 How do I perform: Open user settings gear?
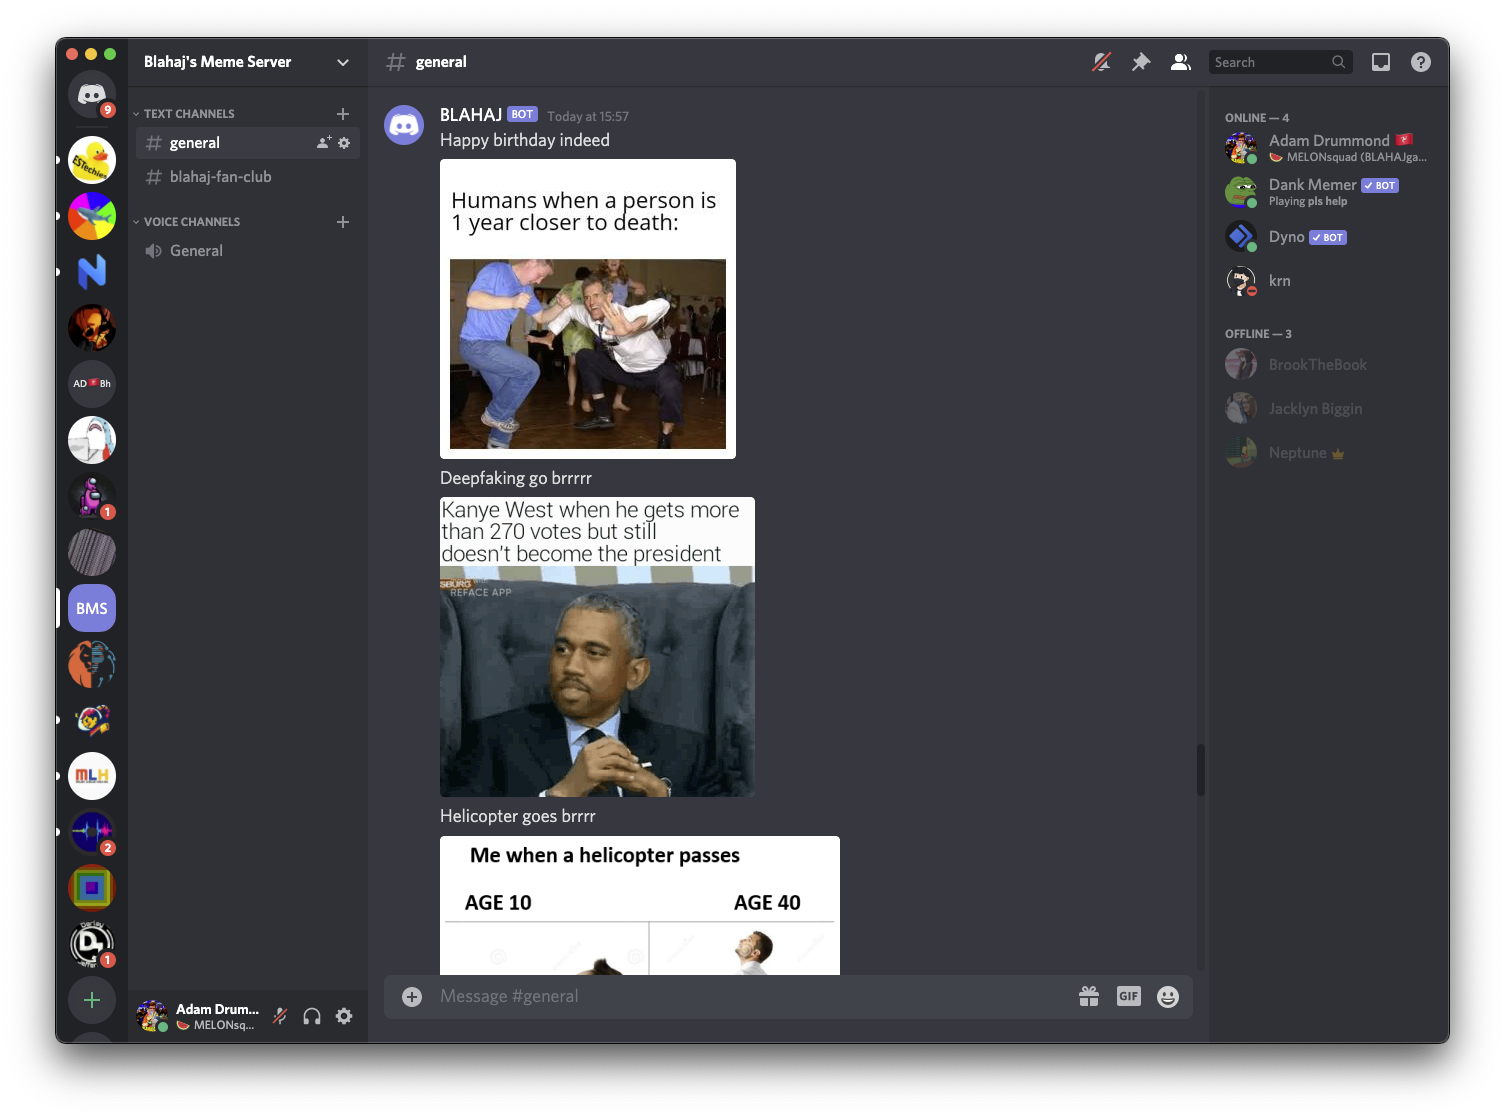pyautogui.click(x=344, y=1016)
